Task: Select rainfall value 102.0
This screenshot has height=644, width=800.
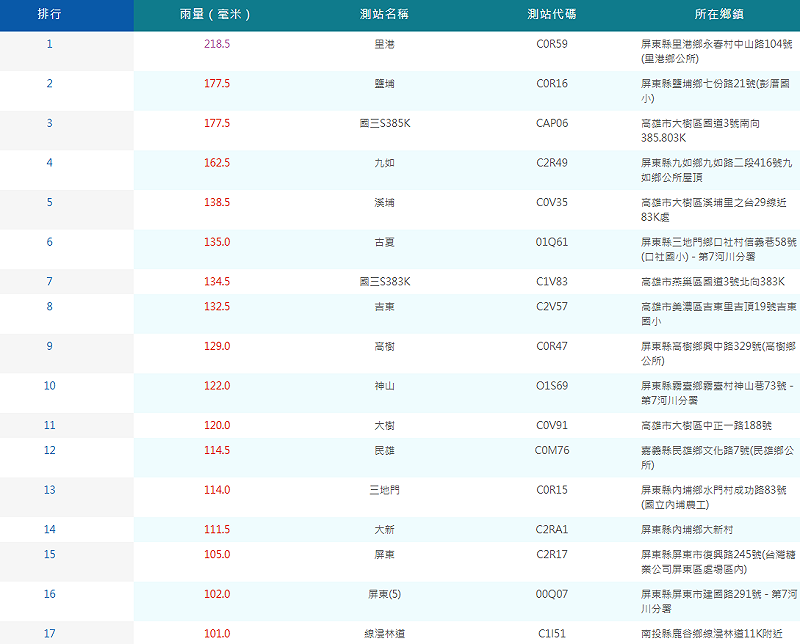Action: [217, 595]
